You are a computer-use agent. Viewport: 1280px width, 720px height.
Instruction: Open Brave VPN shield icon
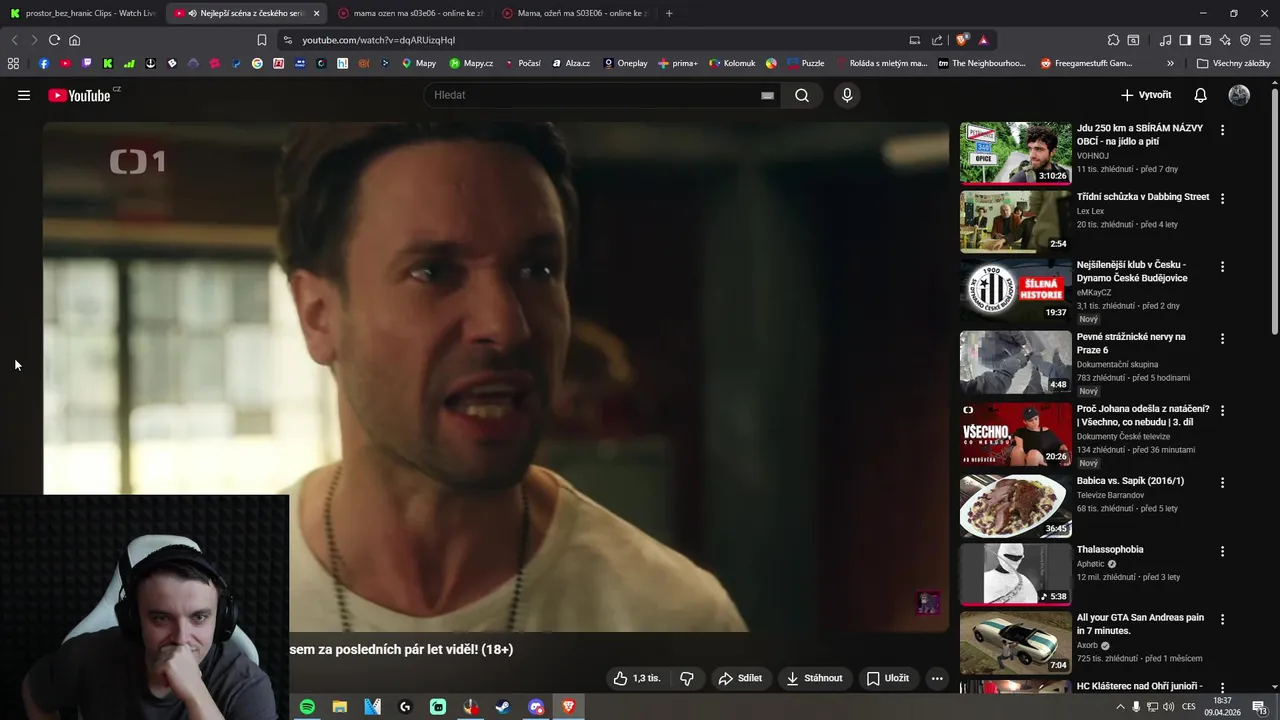pyautogui.click(x=1245, y=40)
